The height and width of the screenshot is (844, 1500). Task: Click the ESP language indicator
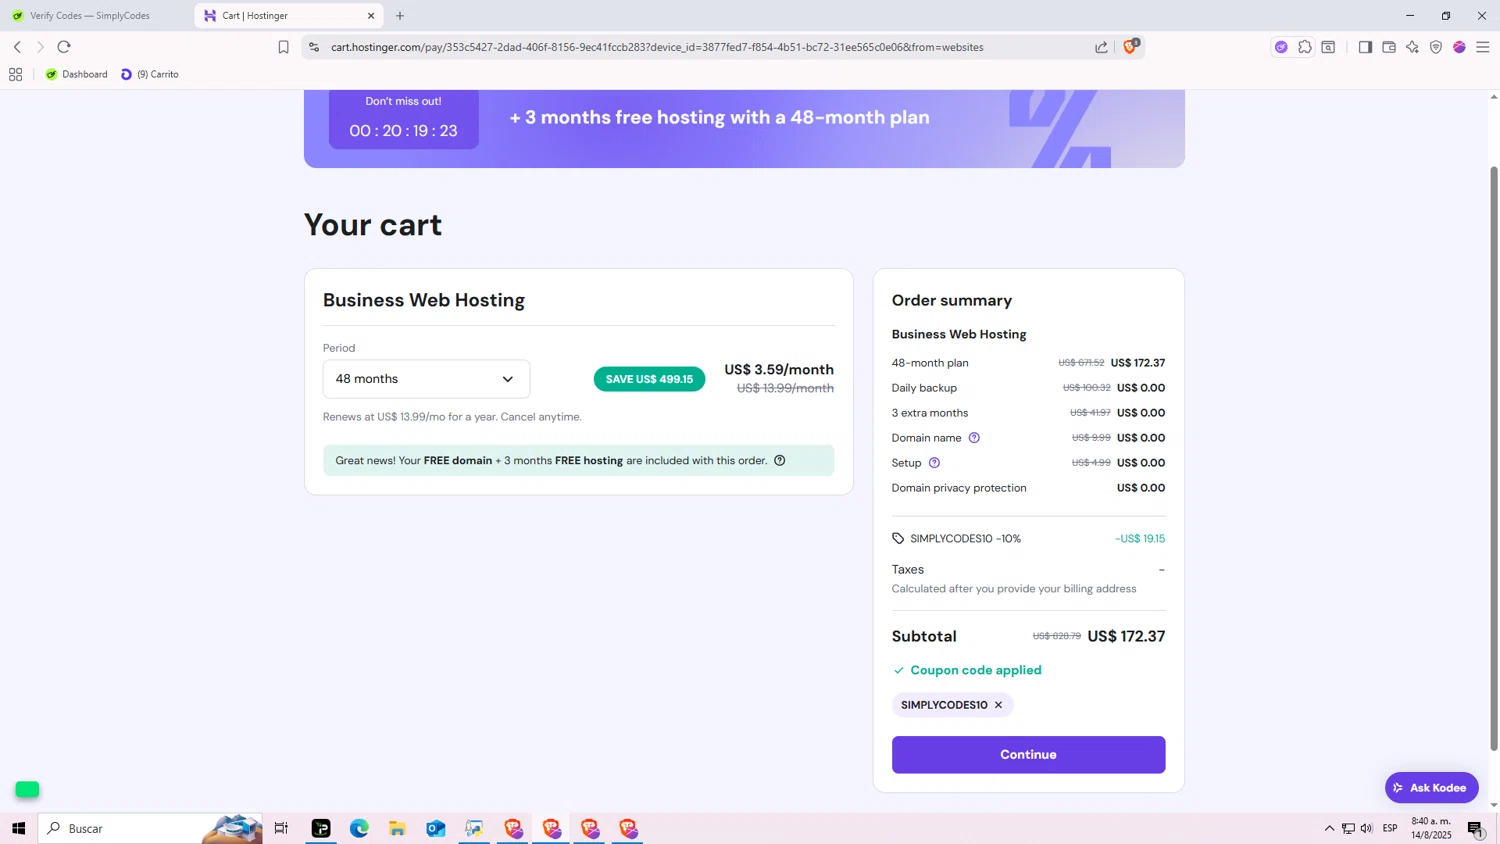pyautogui.click(x=1390, y=828)
